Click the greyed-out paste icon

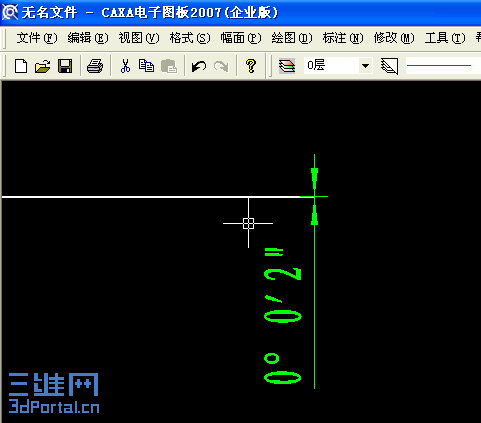point(169,66)
